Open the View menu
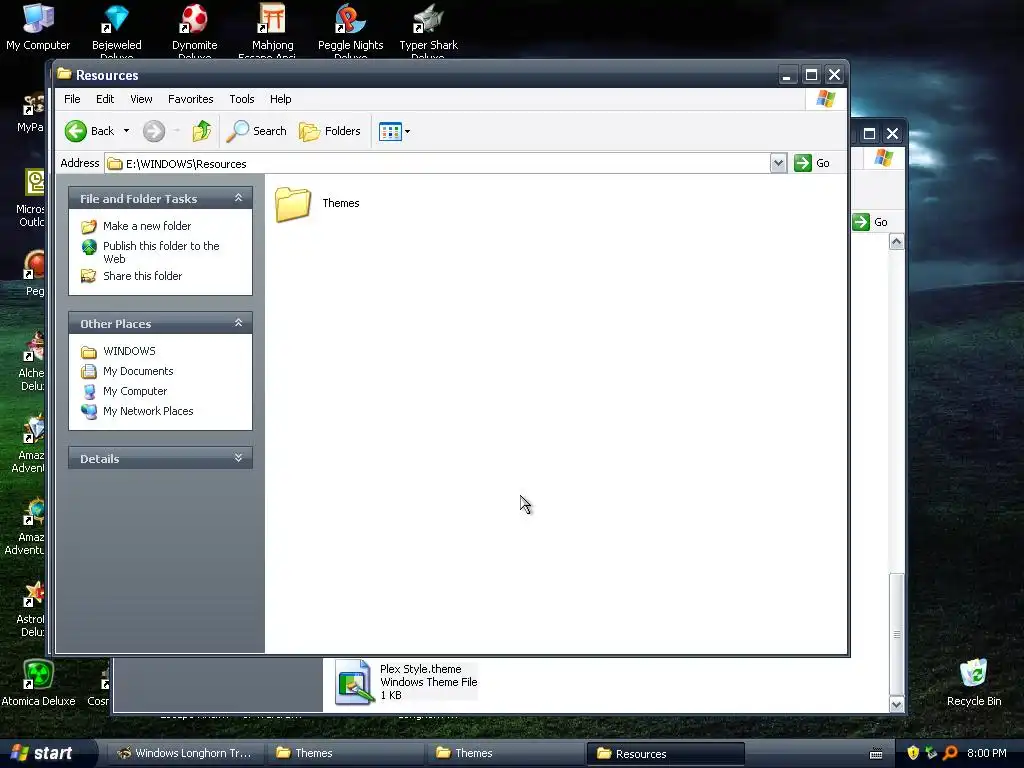 click(141, 99)
